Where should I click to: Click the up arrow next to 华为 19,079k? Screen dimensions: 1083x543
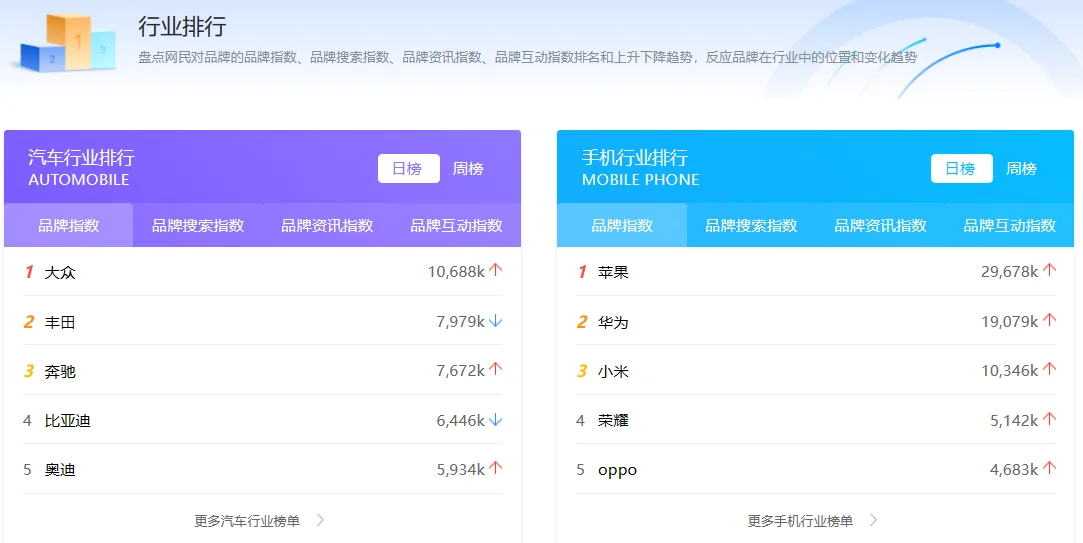(x=1049, y=321)
